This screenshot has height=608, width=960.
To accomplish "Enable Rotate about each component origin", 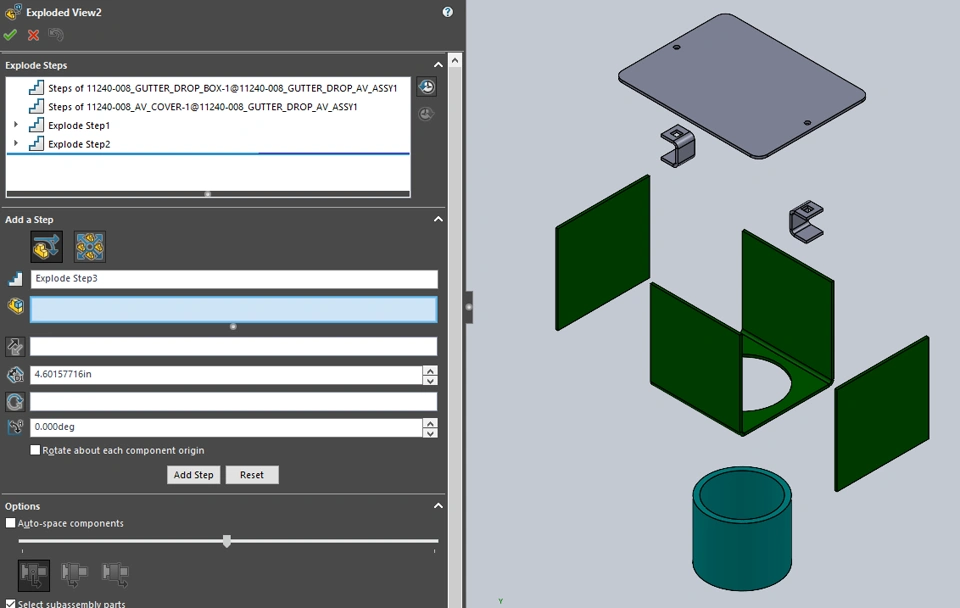I will [36, 450].
